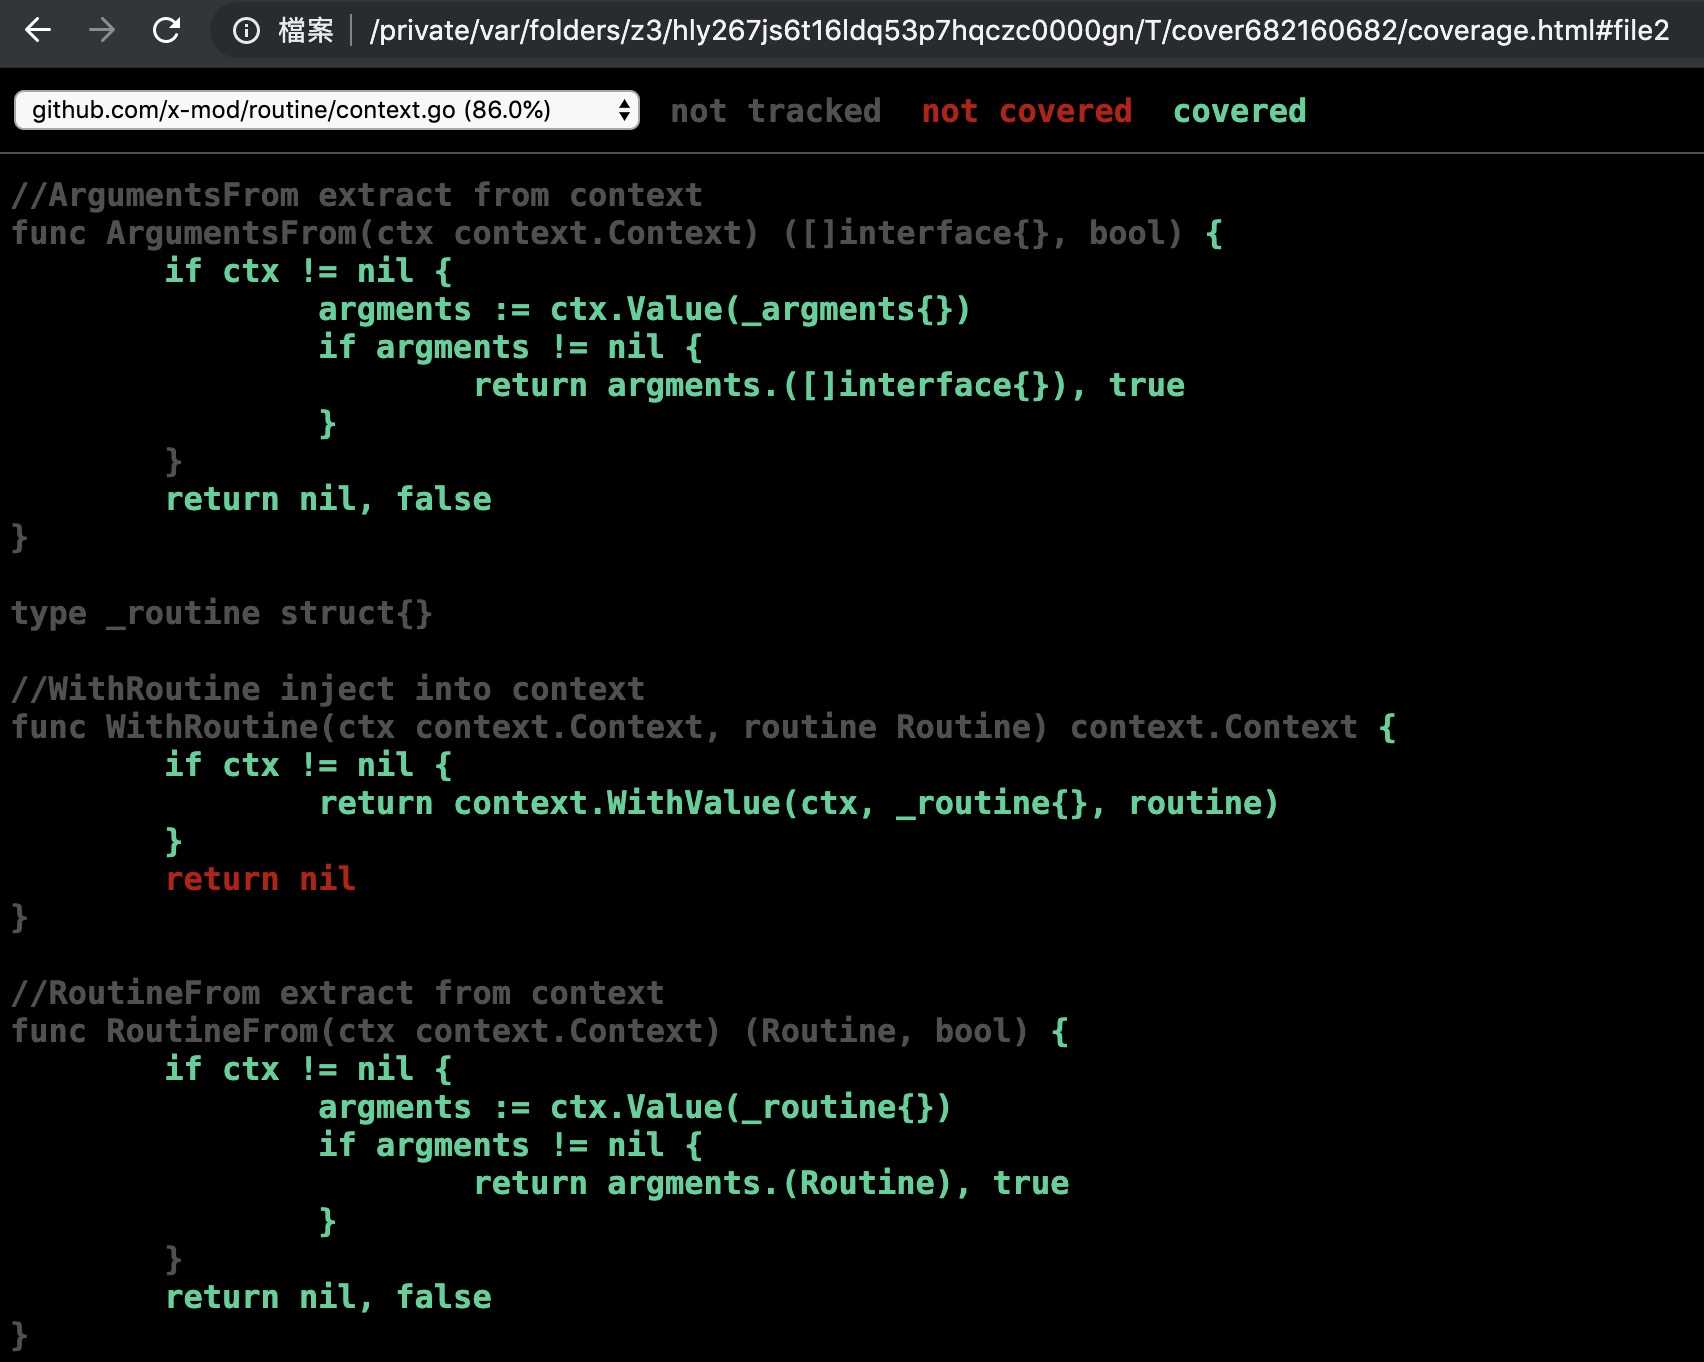This screenshot has width=1704, height=1362.
Task: Go back with the browser back arrow
Action: [38, 31]
